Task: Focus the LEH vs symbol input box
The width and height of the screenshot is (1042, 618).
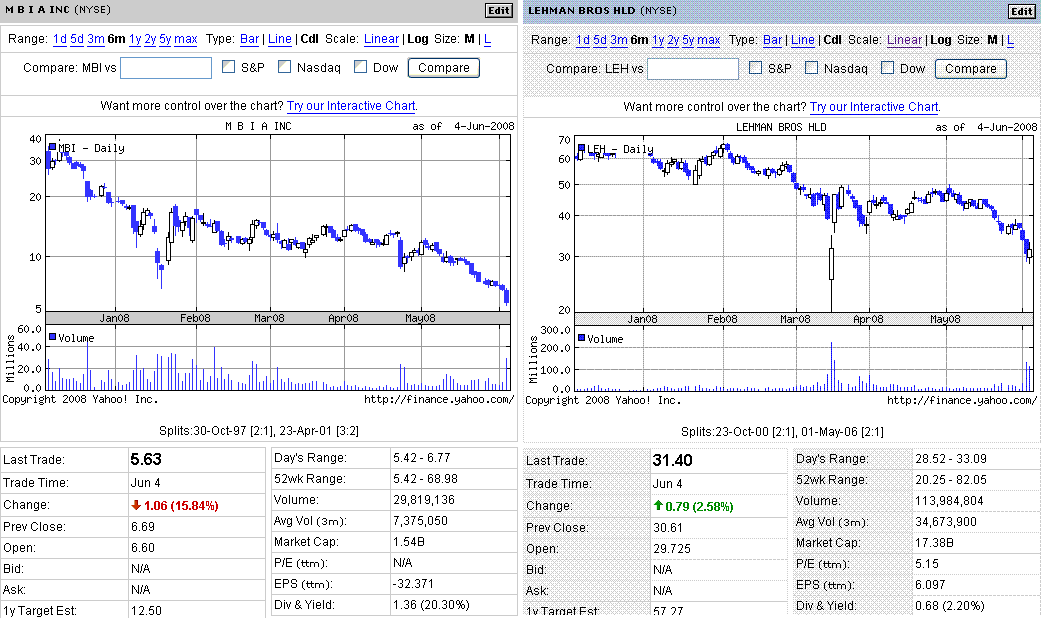Action: 688,69
